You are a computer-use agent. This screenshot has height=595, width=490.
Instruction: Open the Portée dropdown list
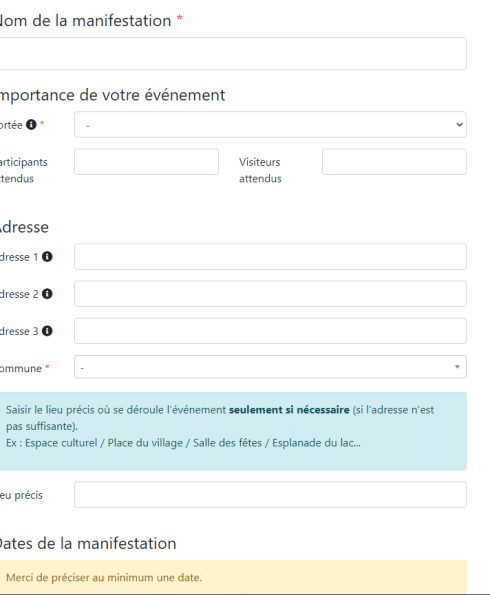click(x=270, y=124)
